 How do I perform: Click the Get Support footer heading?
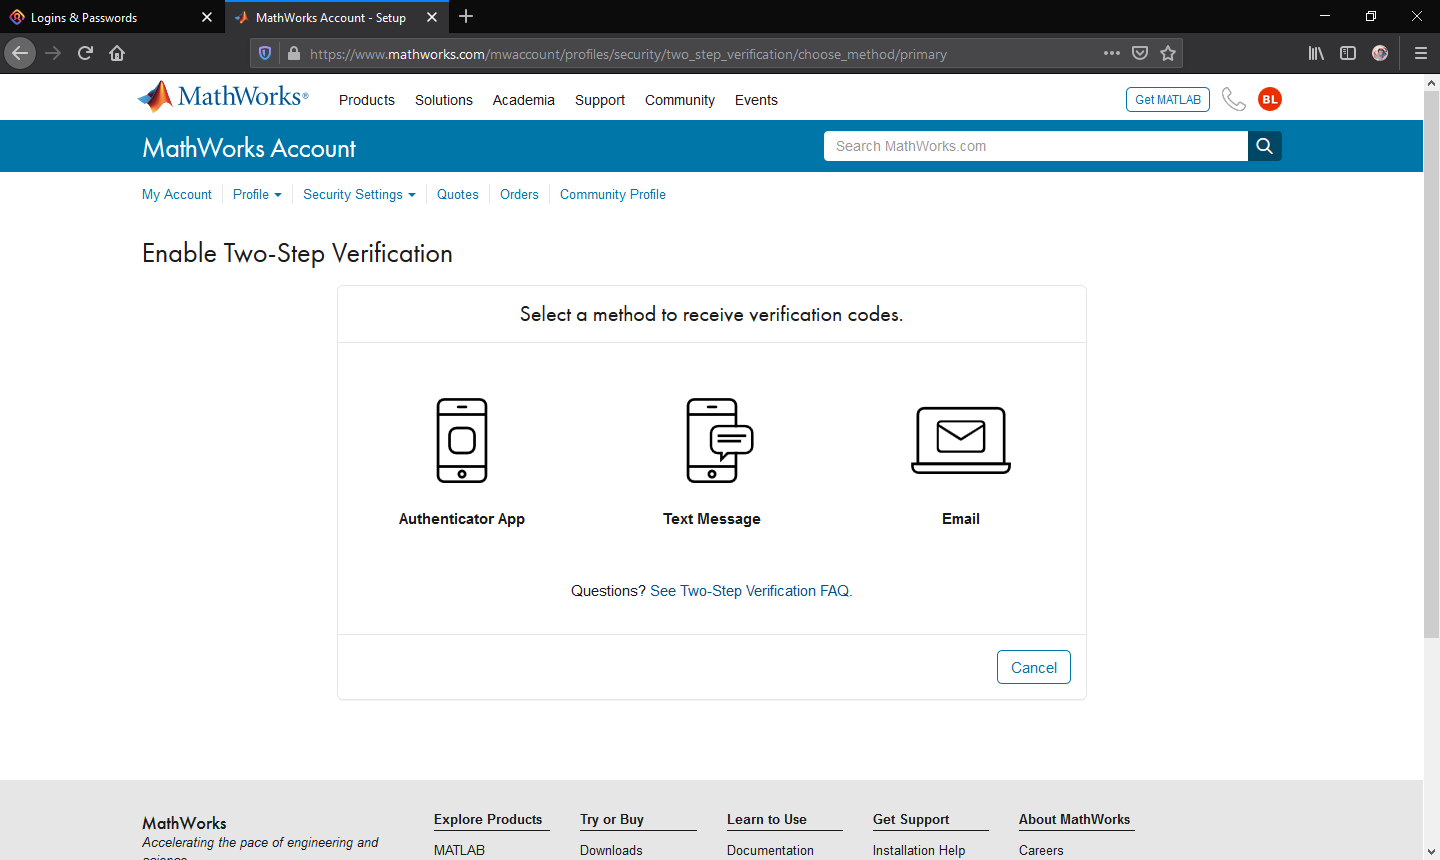pyautogui.click(x=911, y=819)
